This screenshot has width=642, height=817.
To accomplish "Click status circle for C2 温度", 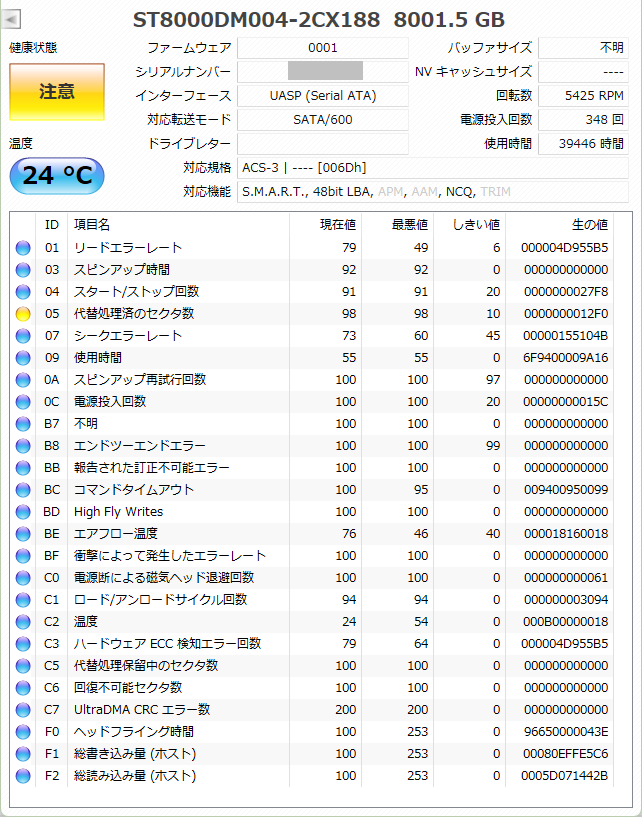I will [x=23, y=622].
